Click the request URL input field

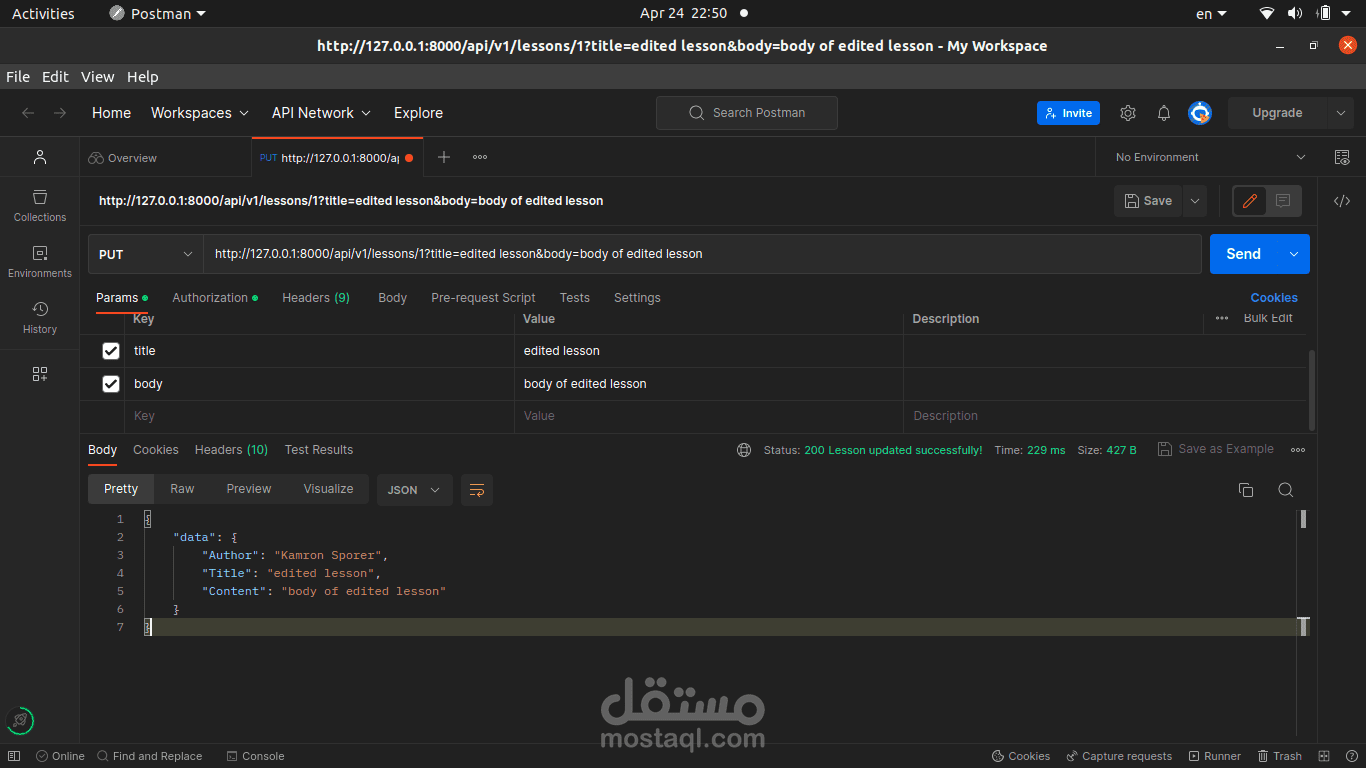pyautogui.click(x=702, y=254)
